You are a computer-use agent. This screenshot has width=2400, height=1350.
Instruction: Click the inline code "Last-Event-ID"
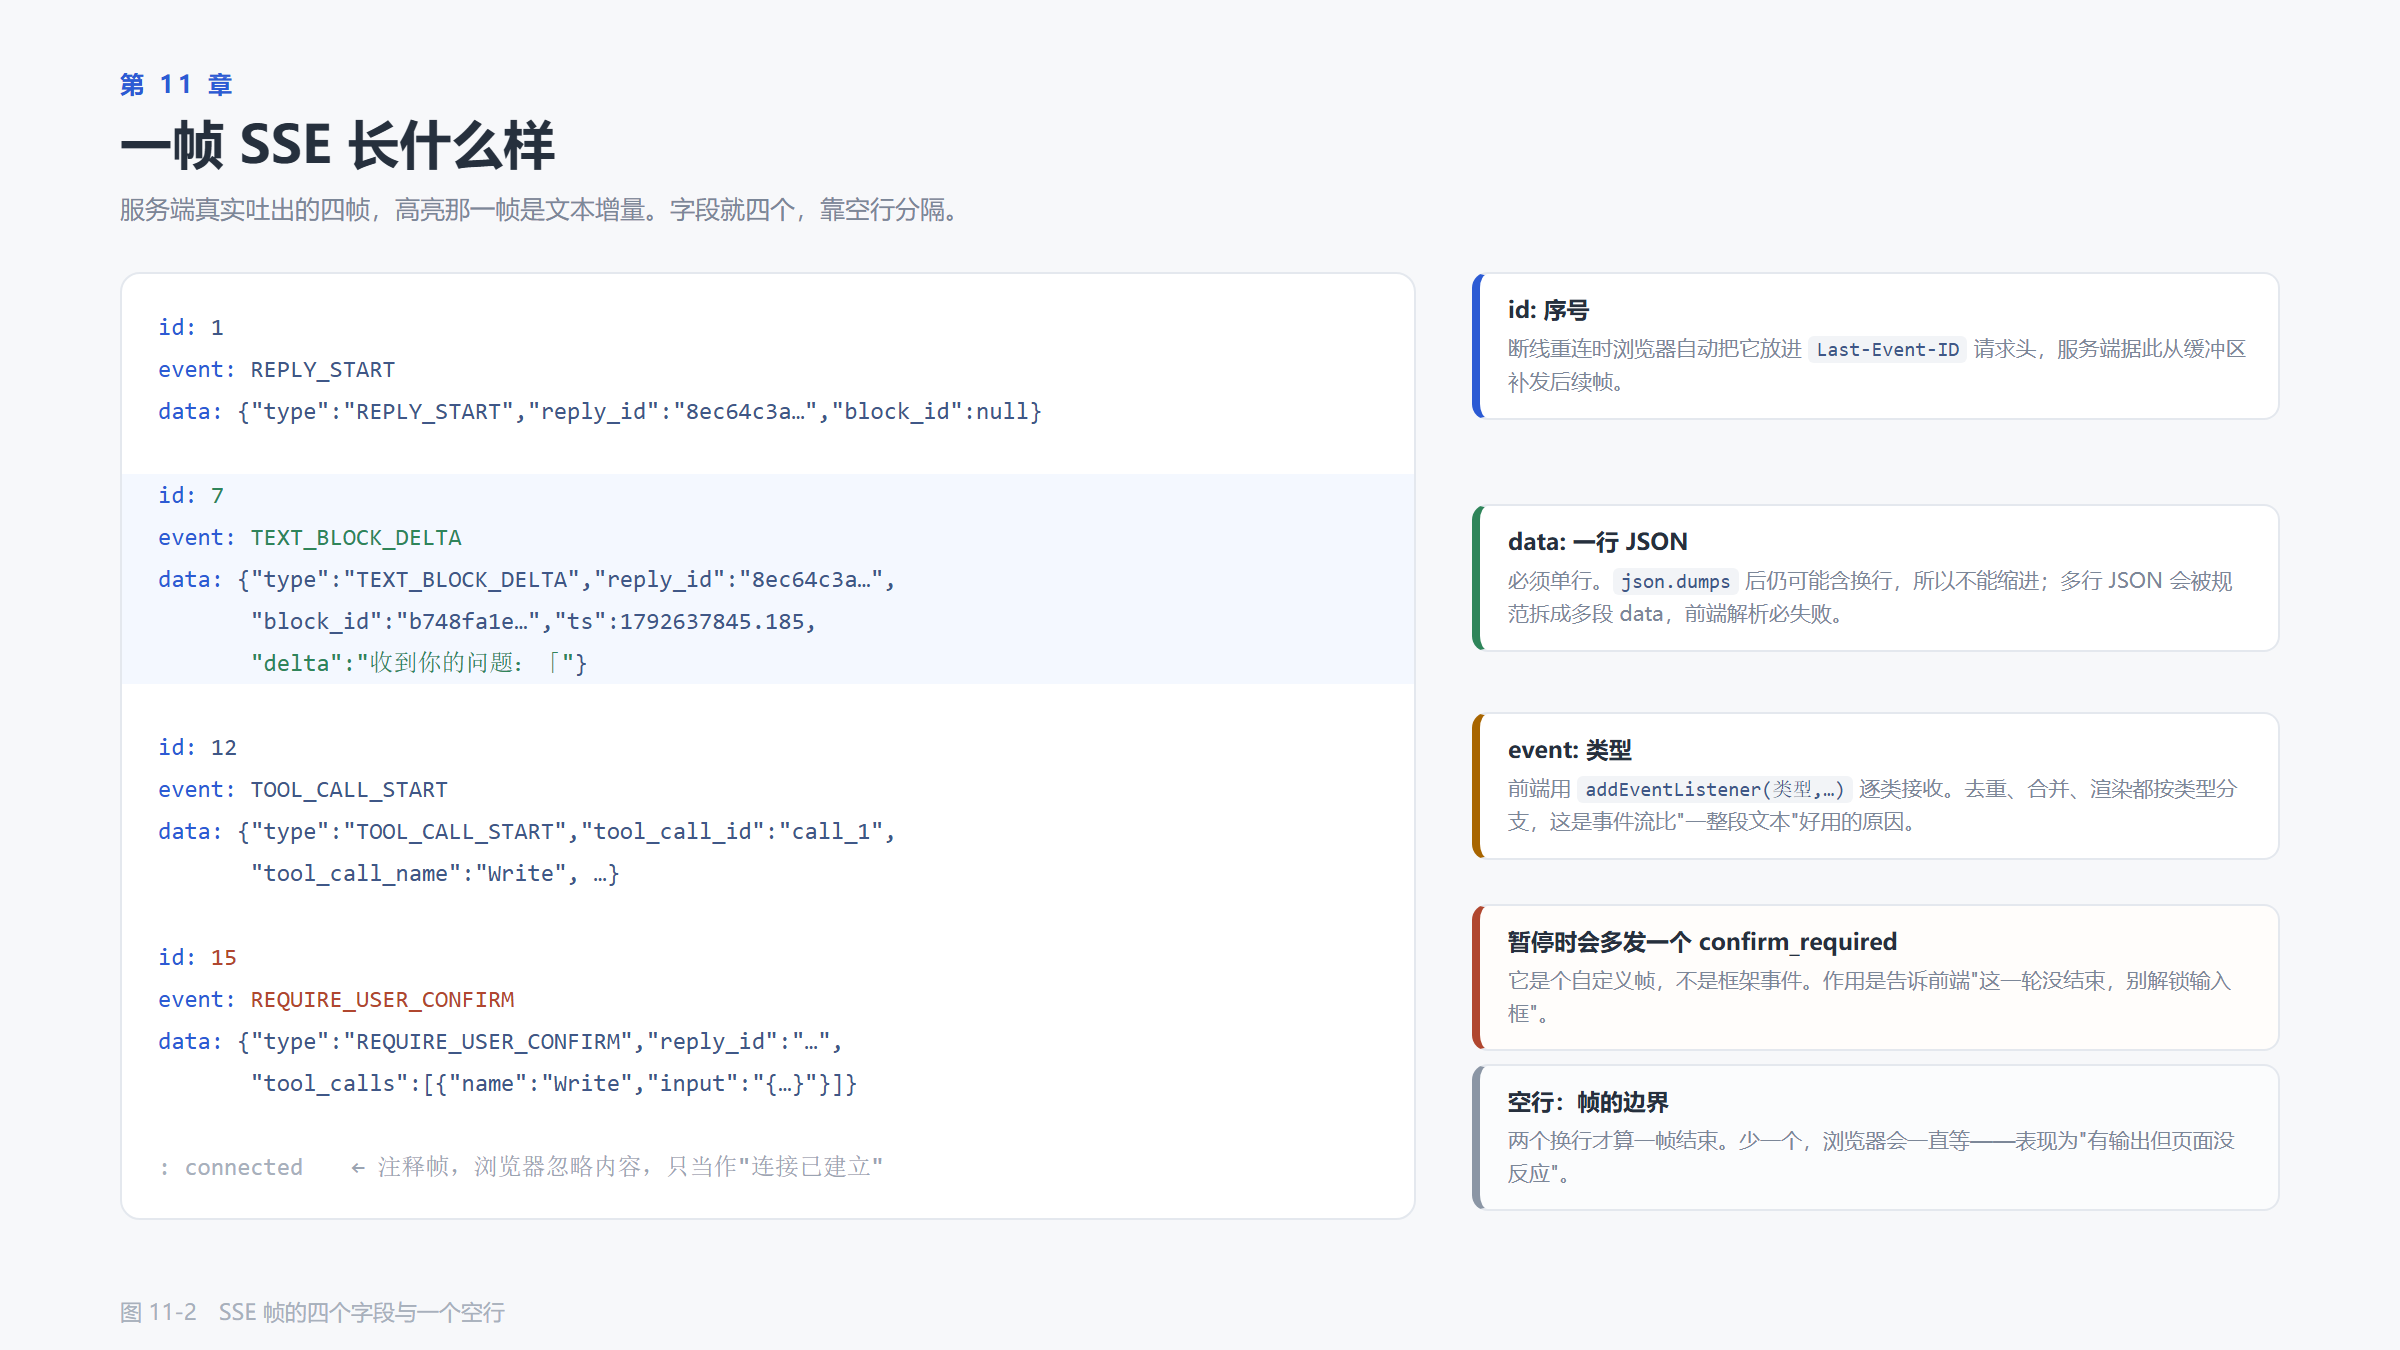point(1888,349)
